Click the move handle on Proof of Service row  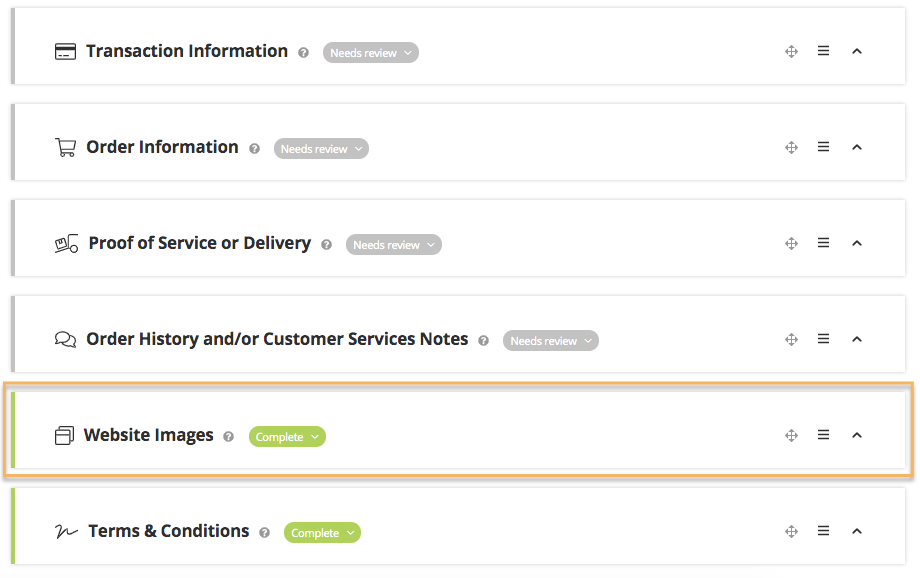[791, 243]
